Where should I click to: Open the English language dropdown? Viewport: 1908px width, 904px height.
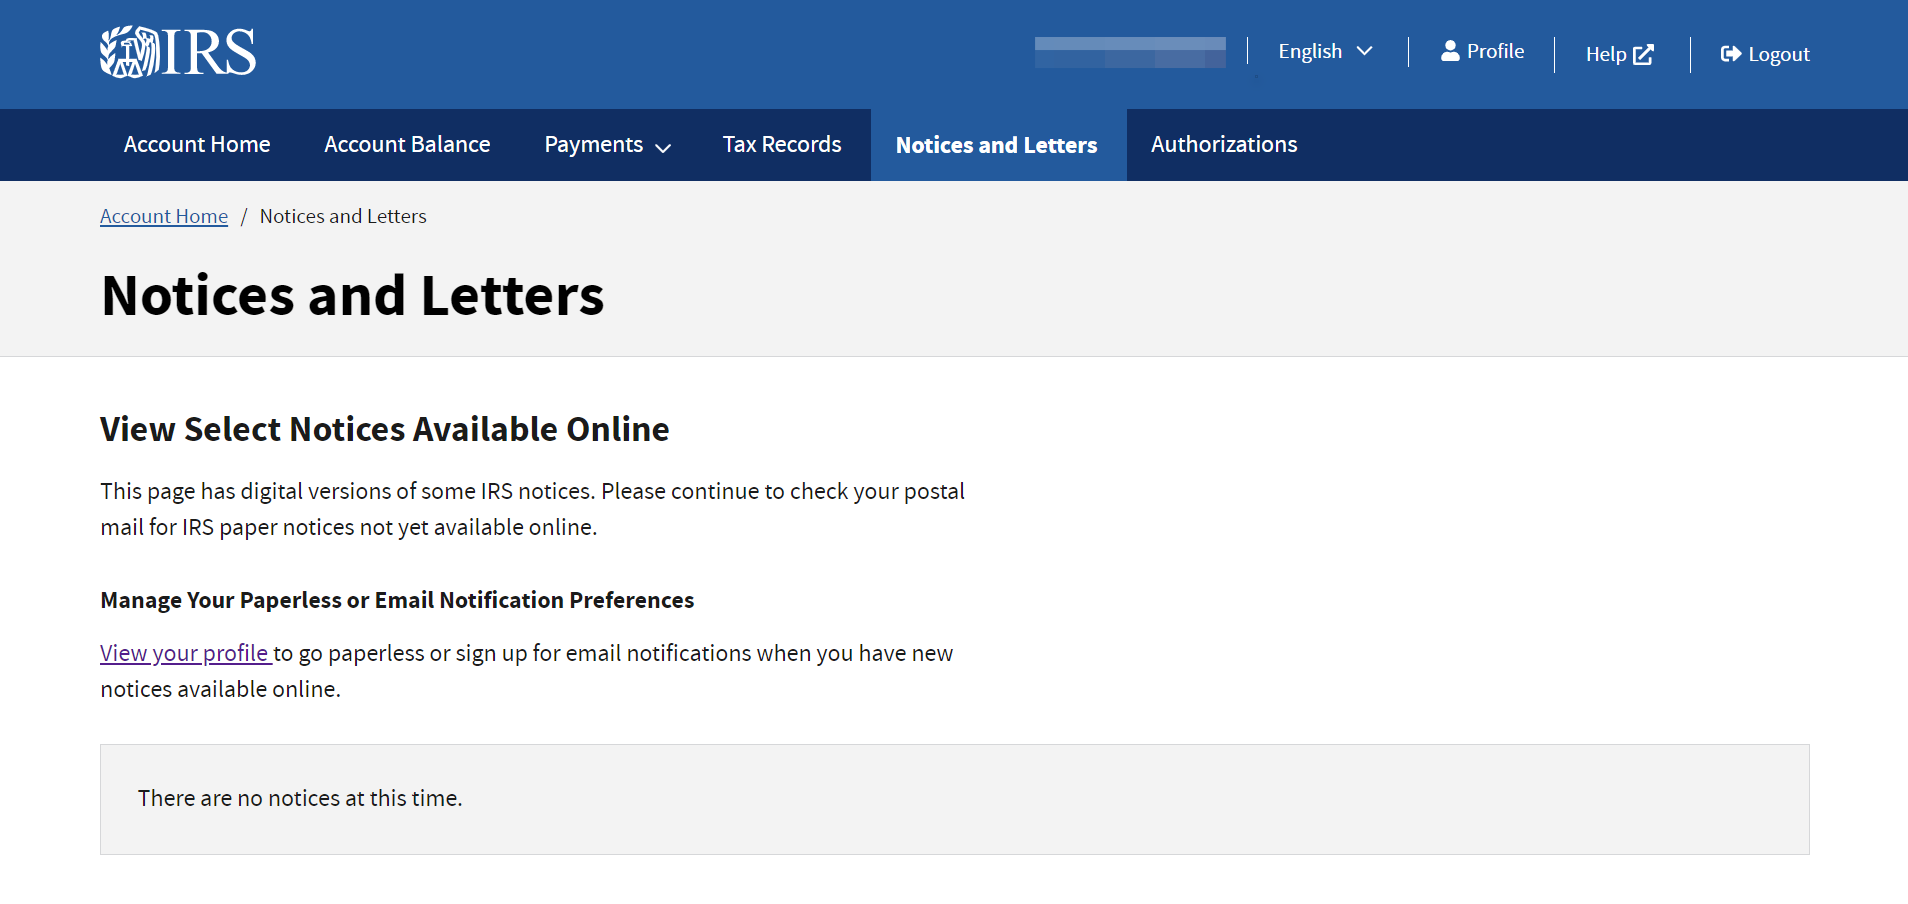(x=1325, y=51)
